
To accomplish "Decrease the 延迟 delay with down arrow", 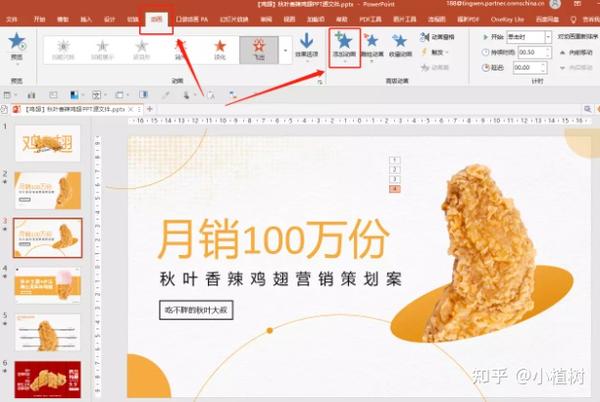I will (543, 71).
